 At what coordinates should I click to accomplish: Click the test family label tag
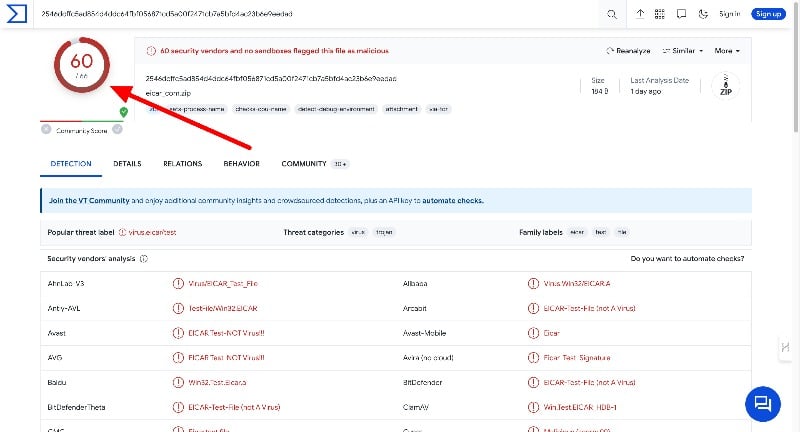tap(601, 232)
